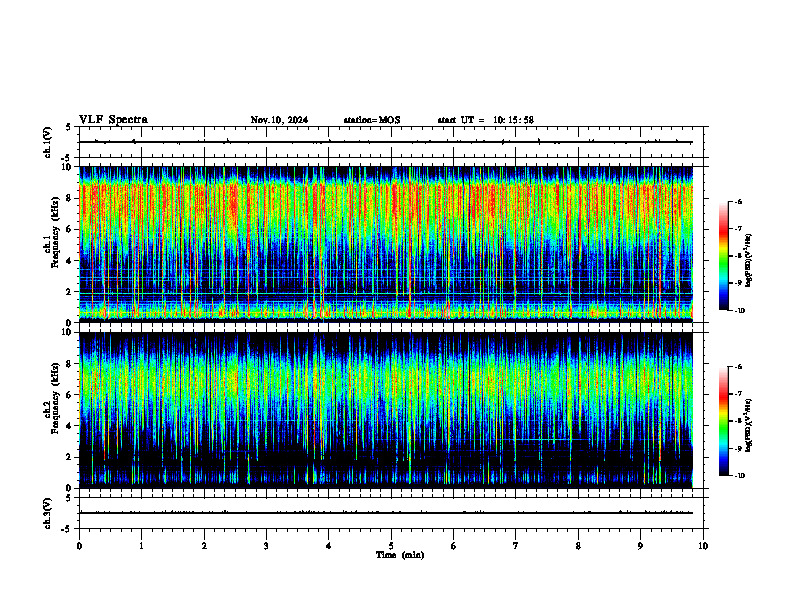Click time-axis tick label "1"

141,546
